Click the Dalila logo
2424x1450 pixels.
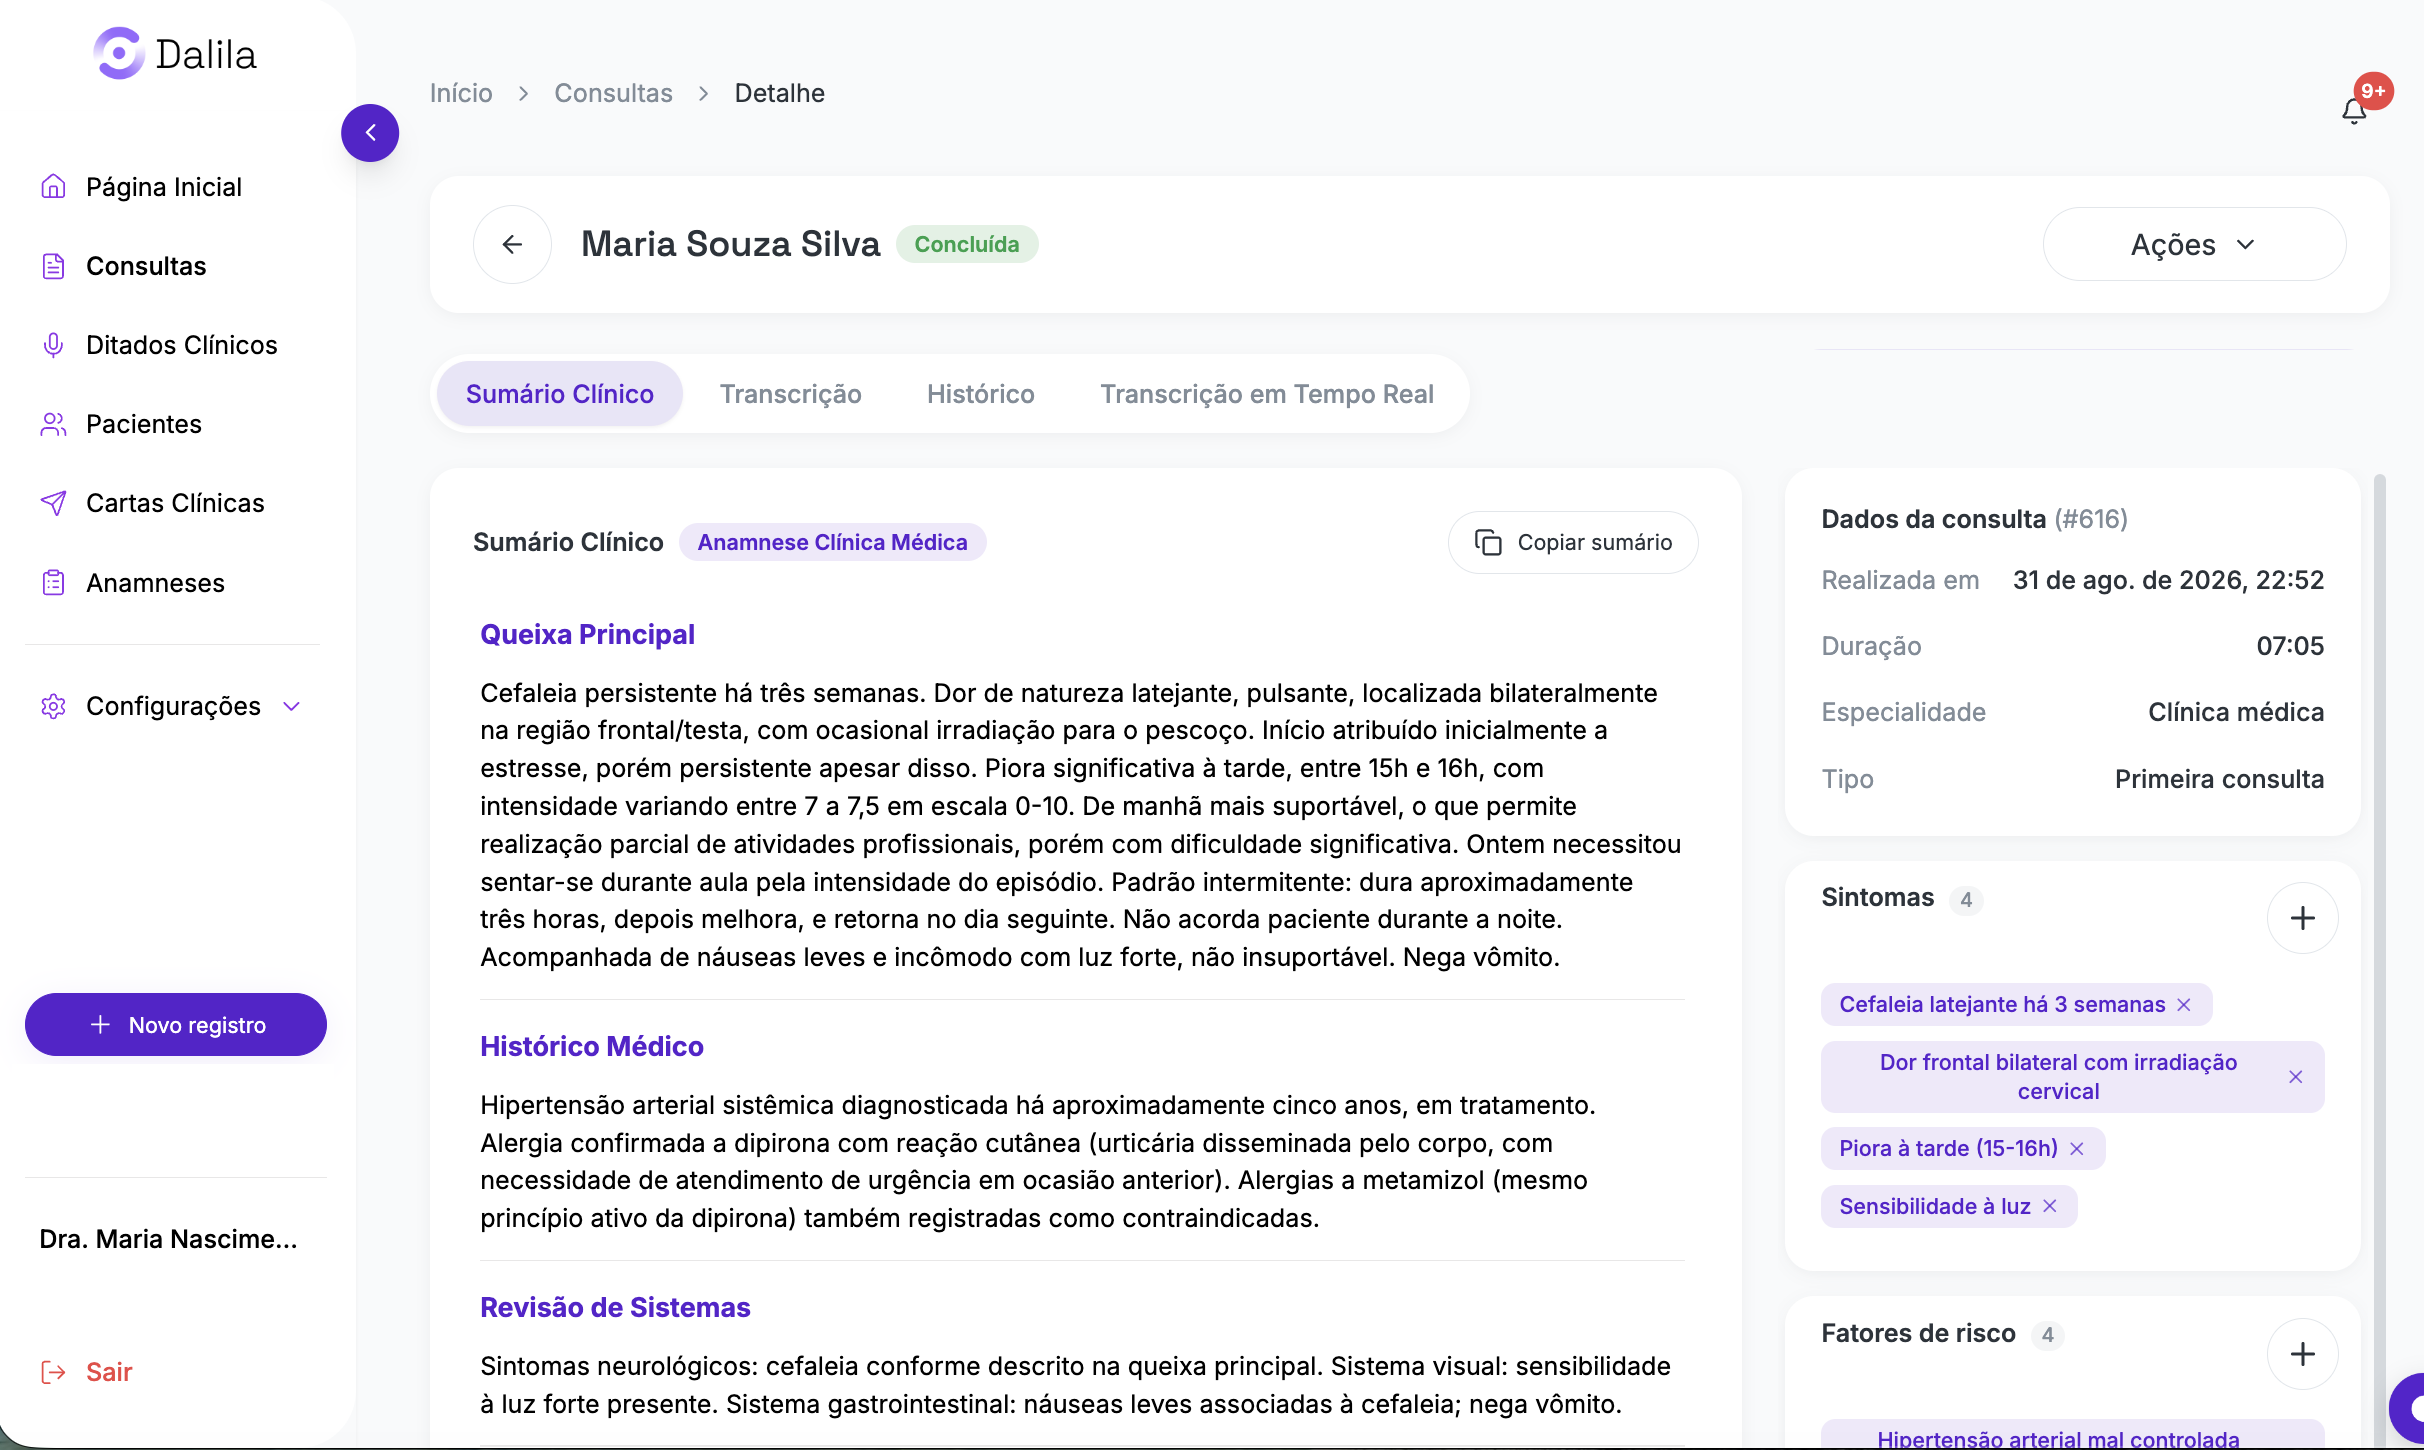tap(175, 54)
